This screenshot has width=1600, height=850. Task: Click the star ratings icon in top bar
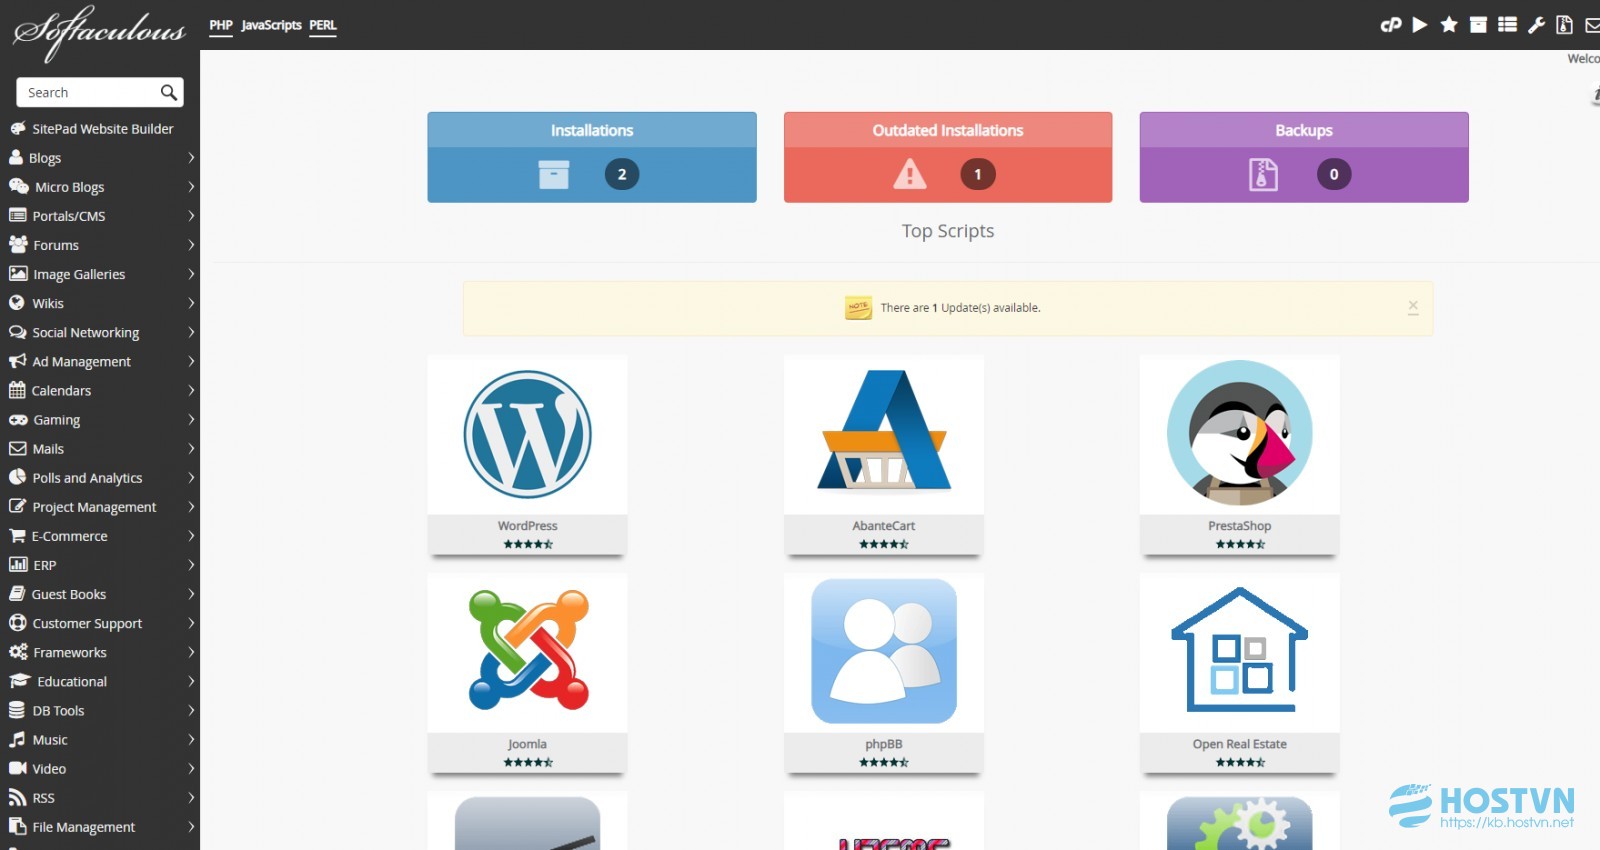(x=1449, y=25)
